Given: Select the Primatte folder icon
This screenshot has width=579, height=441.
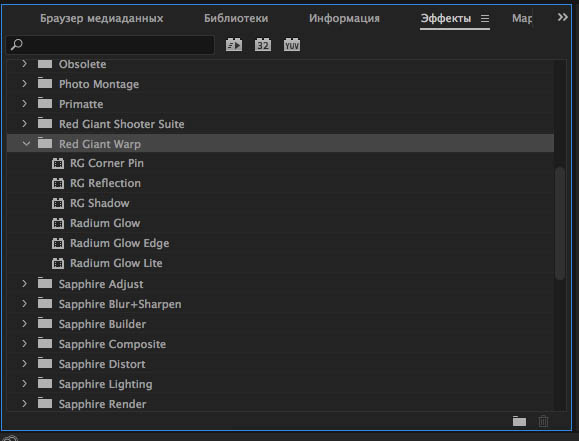Looking at the screenshot, I should coord(45,103).
